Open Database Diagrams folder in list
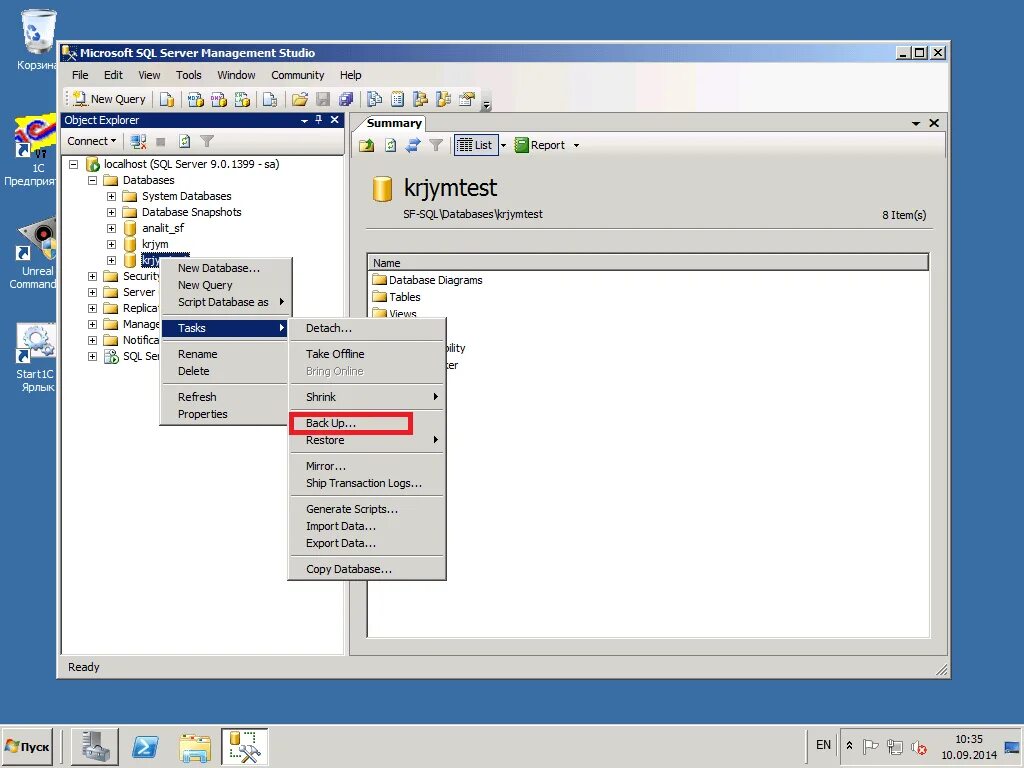The width and height of the screenshot is (1024, 768). tap(428, 280)
